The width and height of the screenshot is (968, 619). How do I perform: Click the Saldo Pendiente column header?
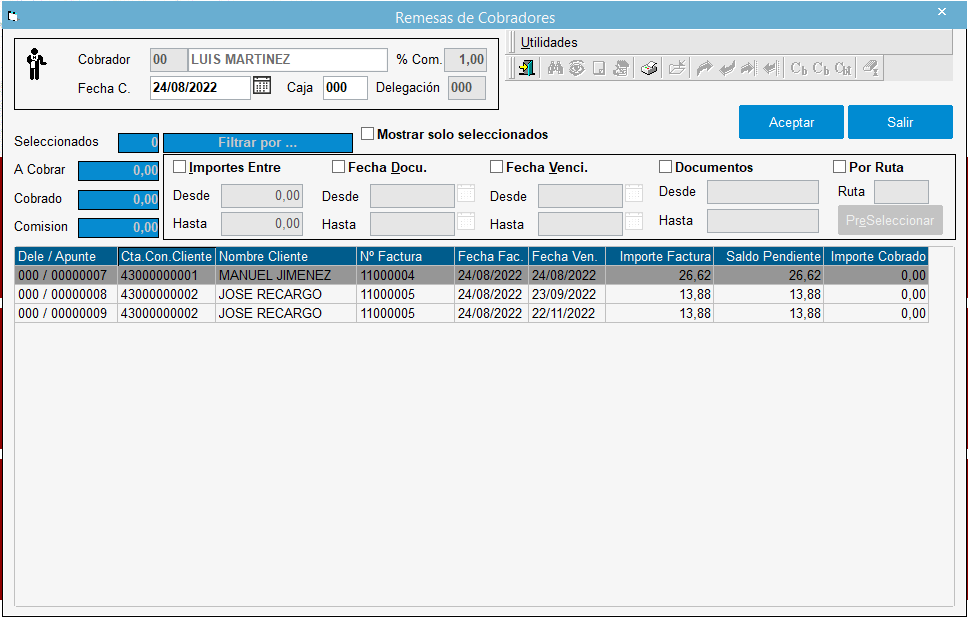769,256
